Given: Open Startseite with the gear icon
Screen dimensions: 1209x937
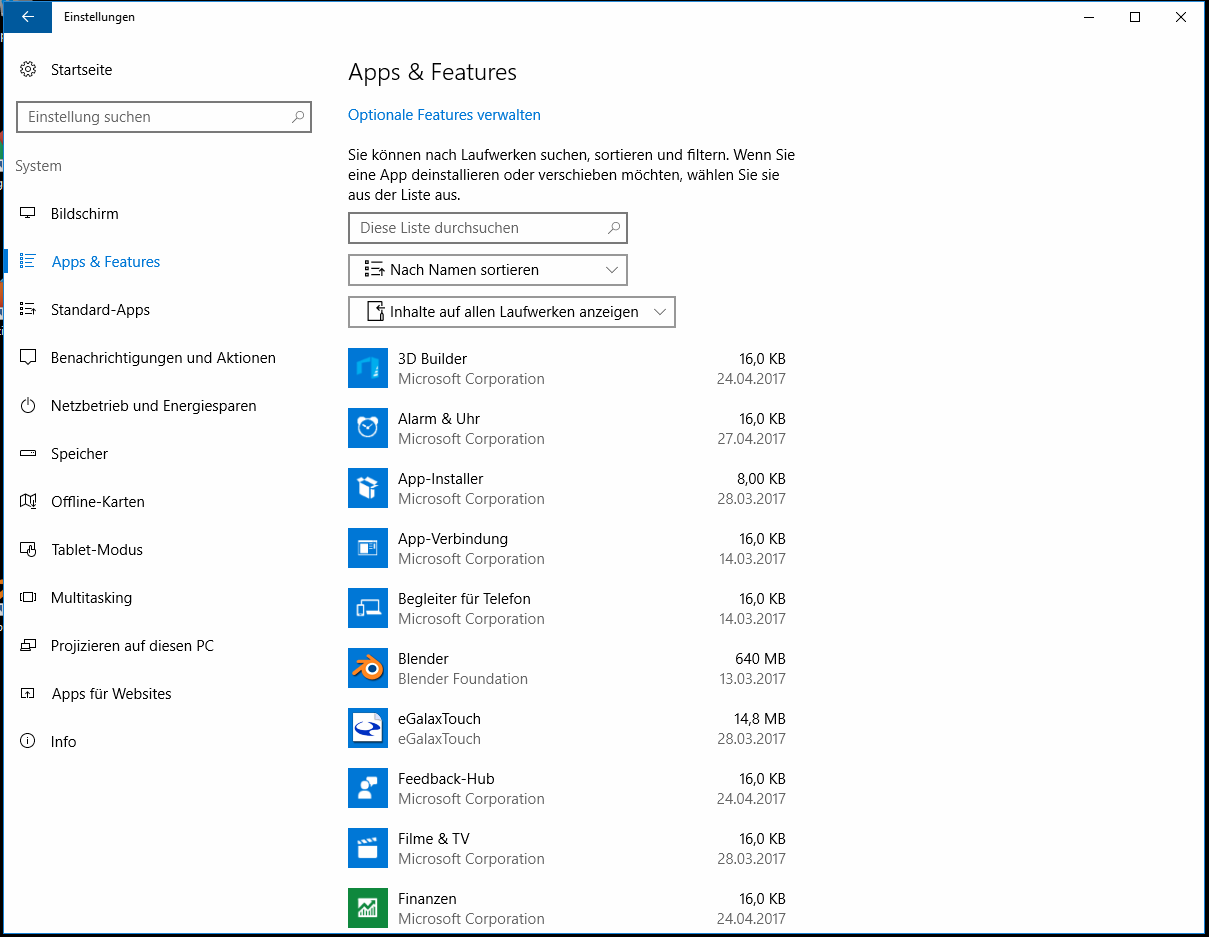Looking at the screenshot, I should pos(29,69).
